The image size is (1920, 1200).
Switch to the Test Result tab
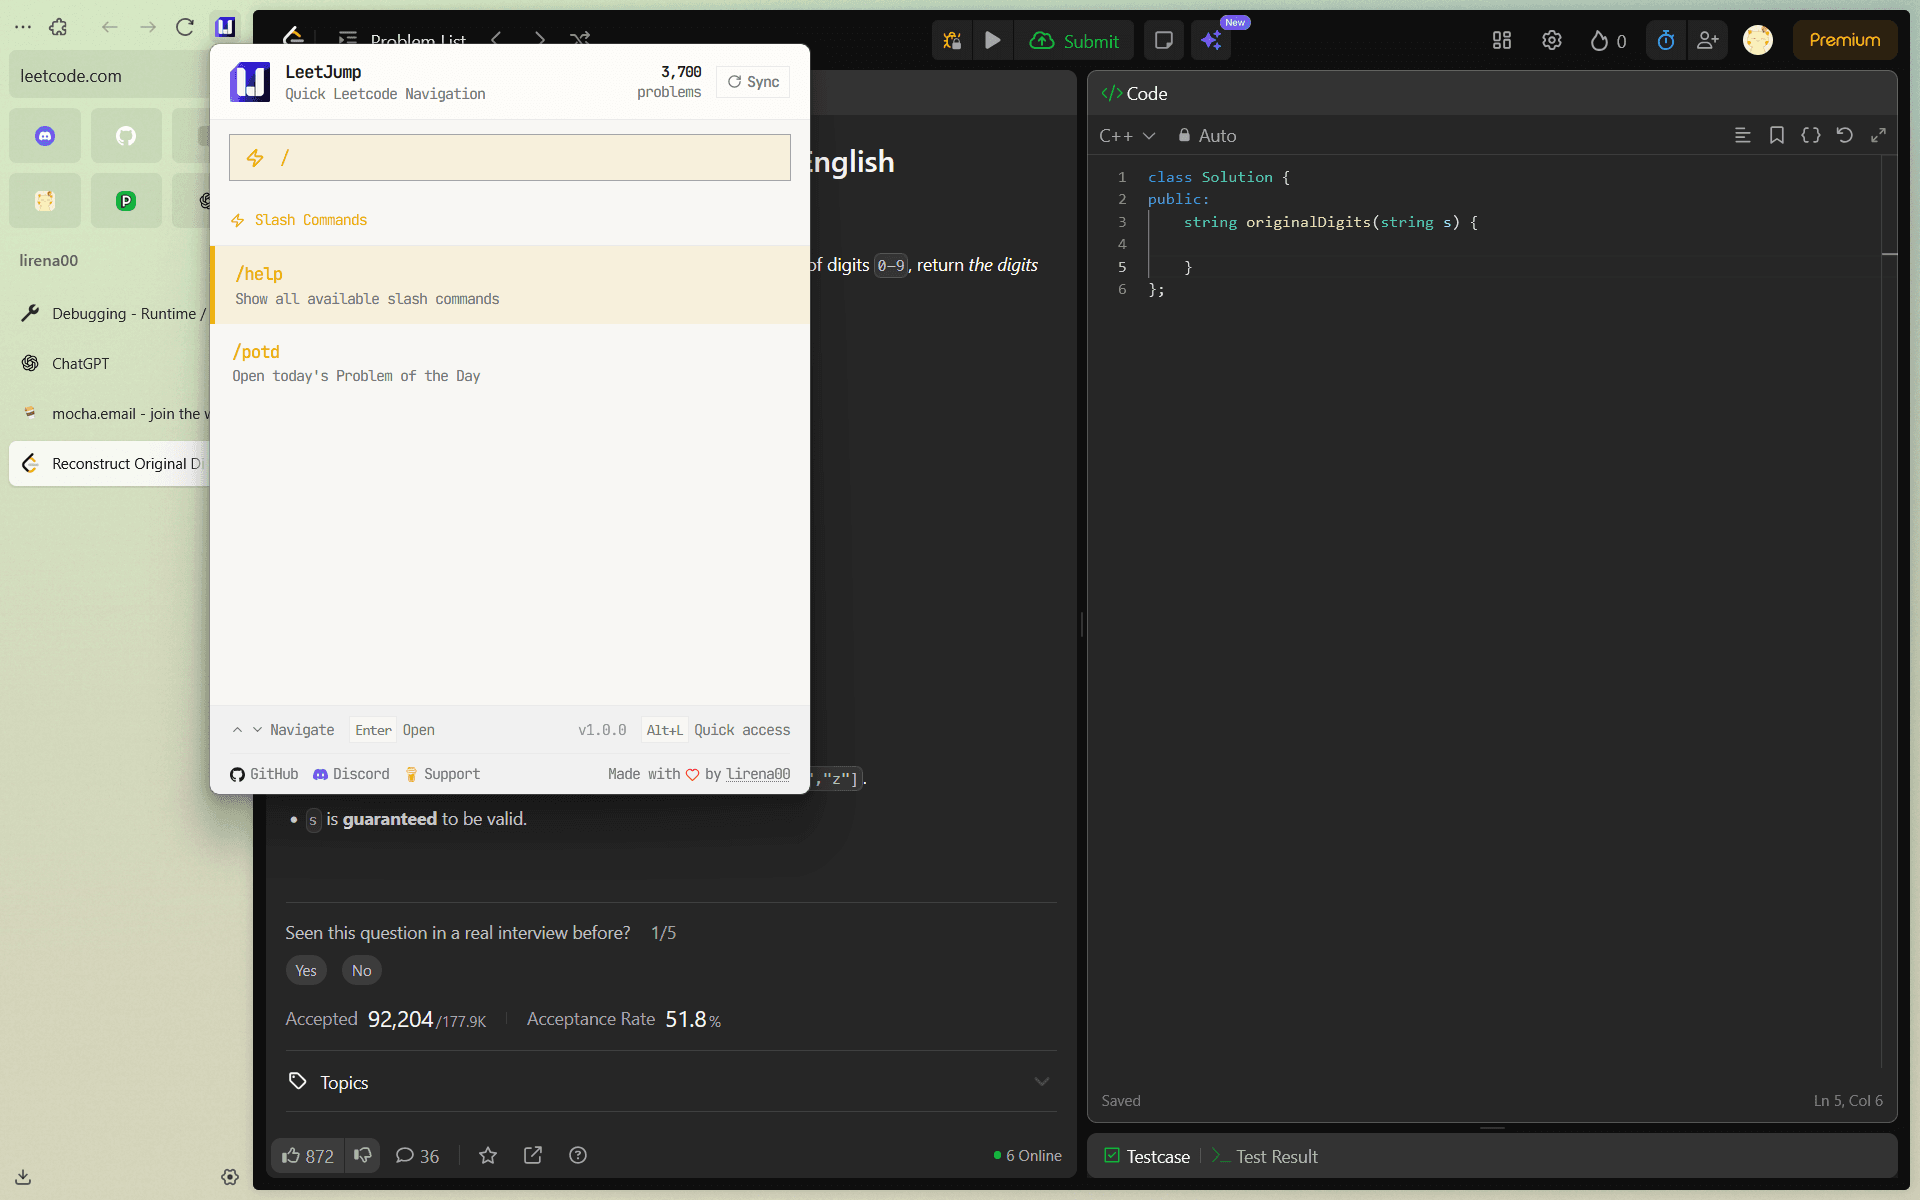point(1277,1156)
